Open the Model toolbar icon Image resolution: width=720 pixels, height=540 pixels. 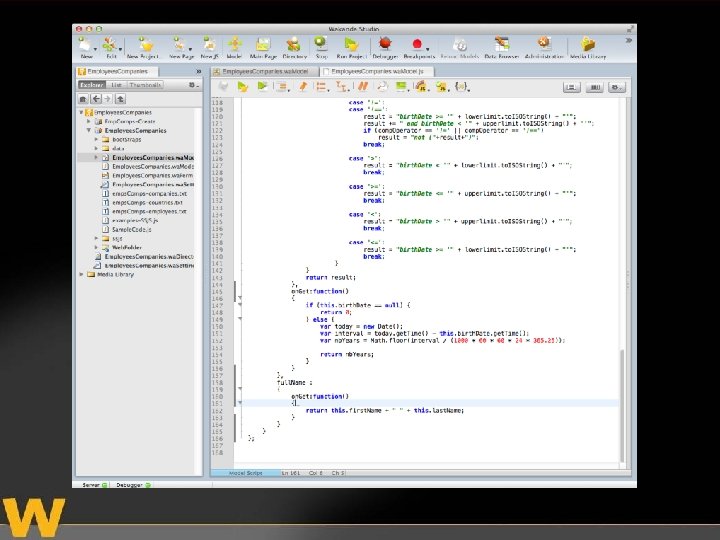[x=236, y=45]
